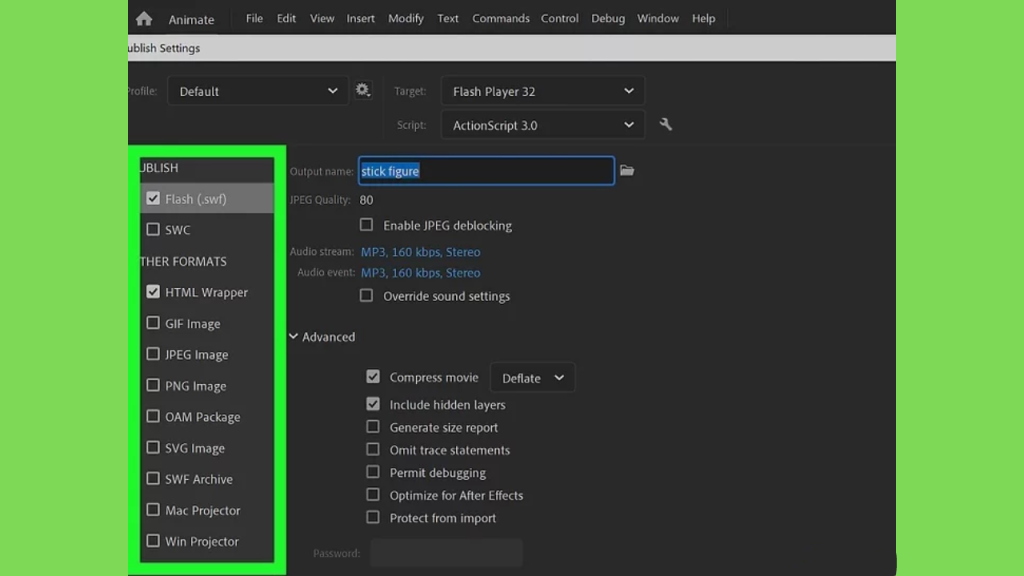This screenshot has height=576, width=1024.
Task: Check Override sound settings
Action: click(x=366, y=295)
